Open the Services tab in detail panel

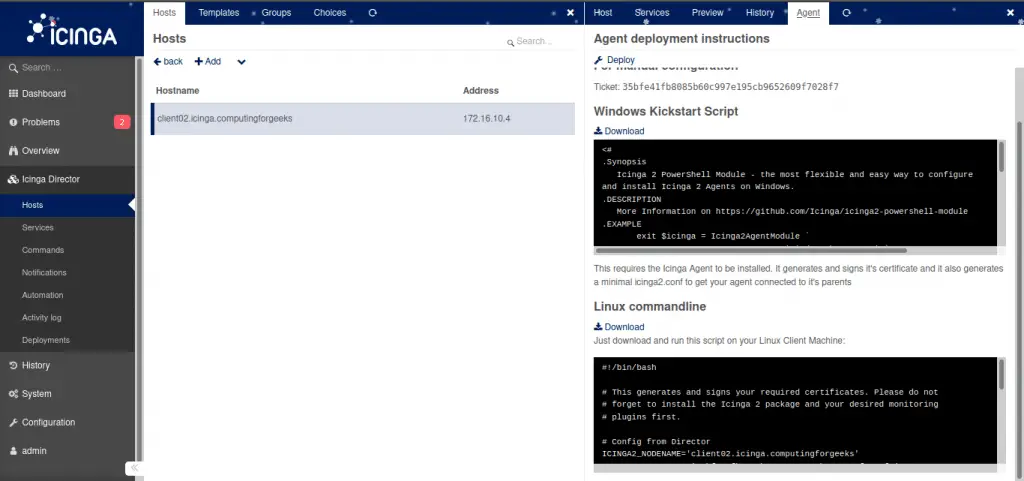tap(652, 13)
